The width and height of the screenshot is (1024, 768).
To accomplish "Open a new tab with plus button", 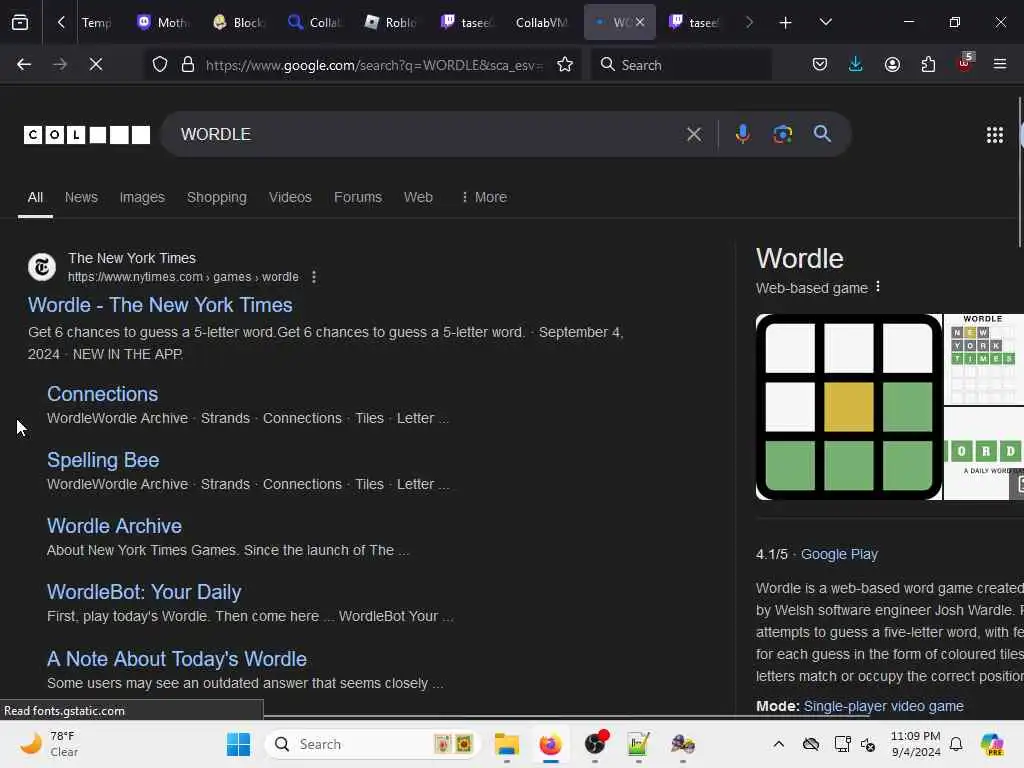I will point(785,23).
